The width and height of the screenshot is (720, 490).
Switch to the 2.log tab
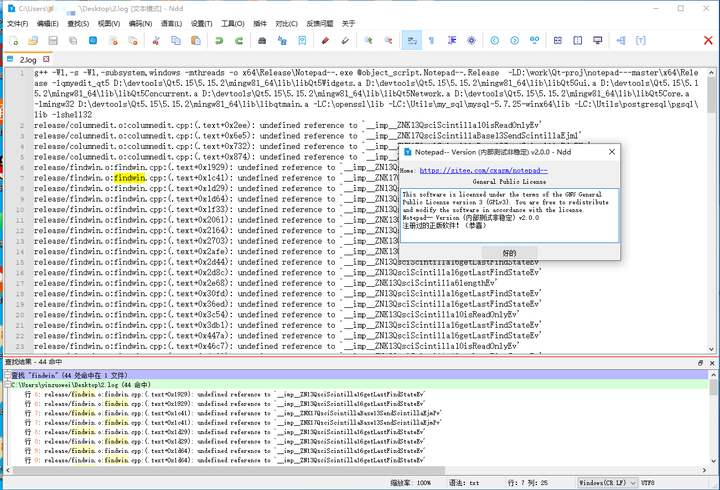pyautogui.click(x=27, y=59)
